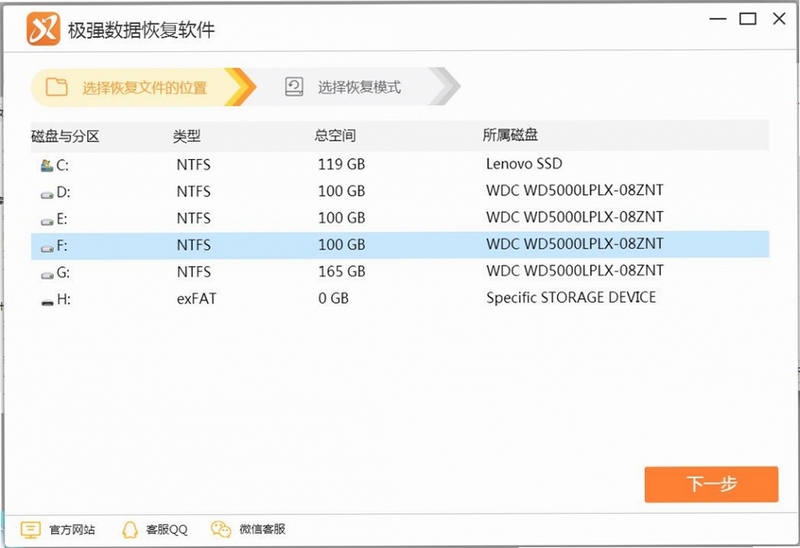Click the 0 GB size value
Viewport: 800px width, 548px height.
(x=333, y=298)
